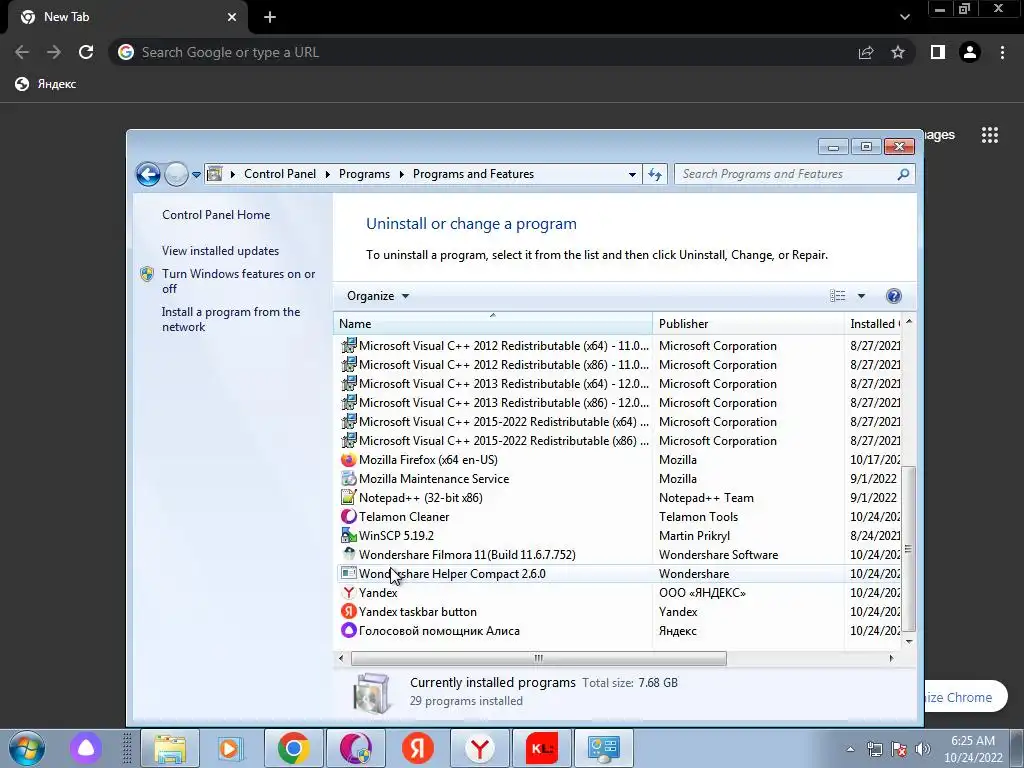Click the Martin Prikryl publisher cell

pyautogui.click(x=694, y=536)
